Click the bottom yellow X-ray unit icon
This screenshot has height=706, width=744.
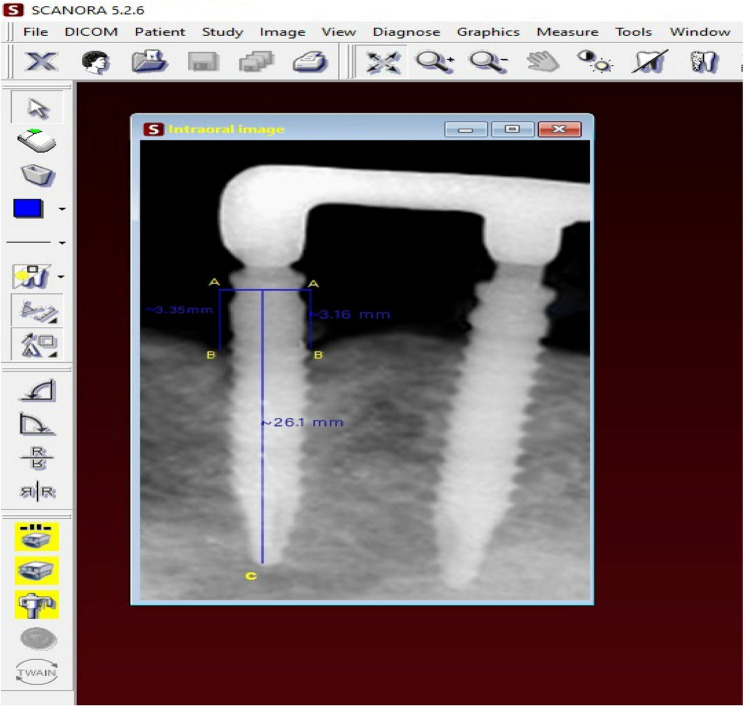pyautogui.click(x=37, y=604)
